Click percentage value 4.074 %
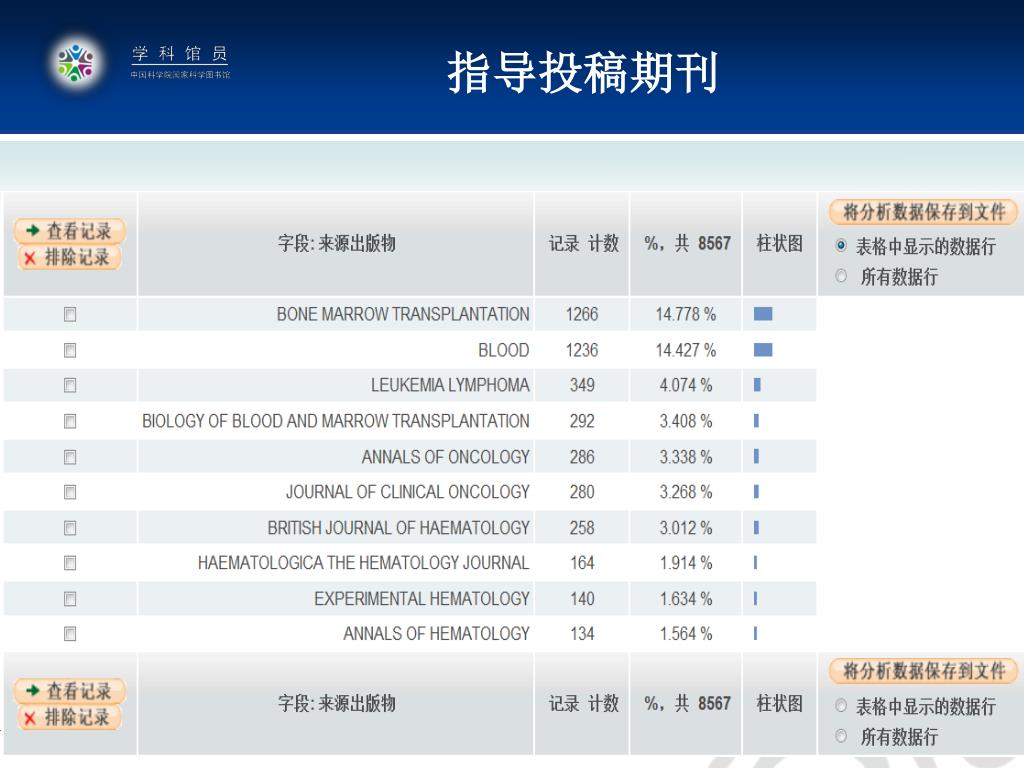The height and width of the screenshot is (768, 1024). [x=686, y=385]
